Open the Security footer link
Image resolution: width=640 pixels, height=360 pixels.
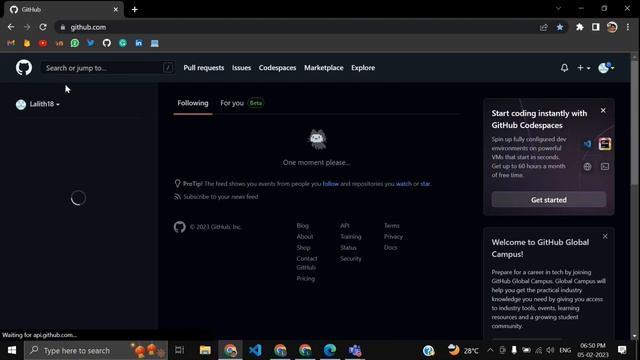click(351, 258)
